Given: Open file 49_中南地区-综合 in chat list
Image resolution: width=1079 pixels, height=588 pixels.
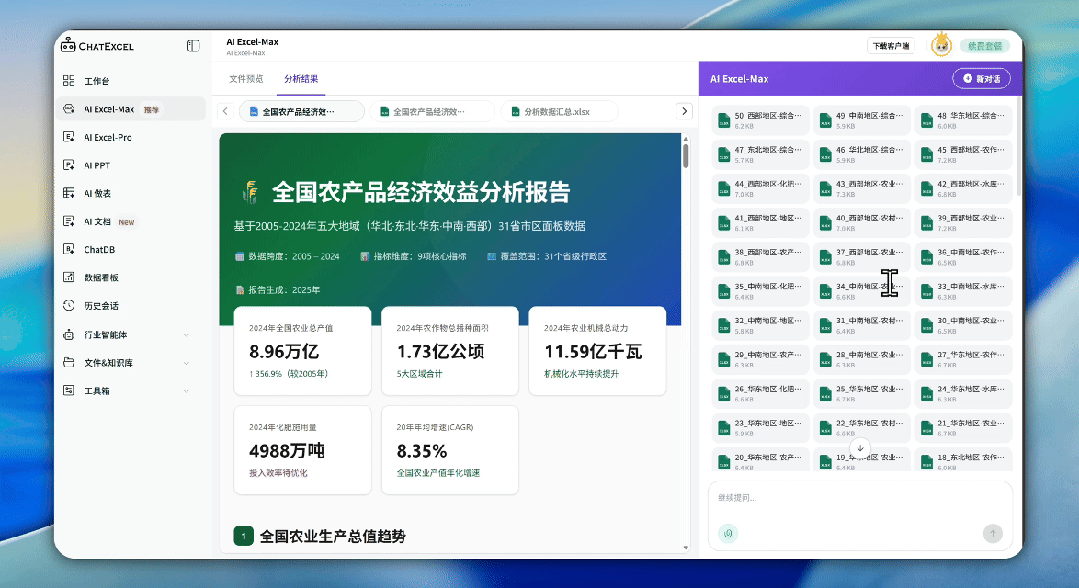Looking at the screenshot, I should click(862, 120).
